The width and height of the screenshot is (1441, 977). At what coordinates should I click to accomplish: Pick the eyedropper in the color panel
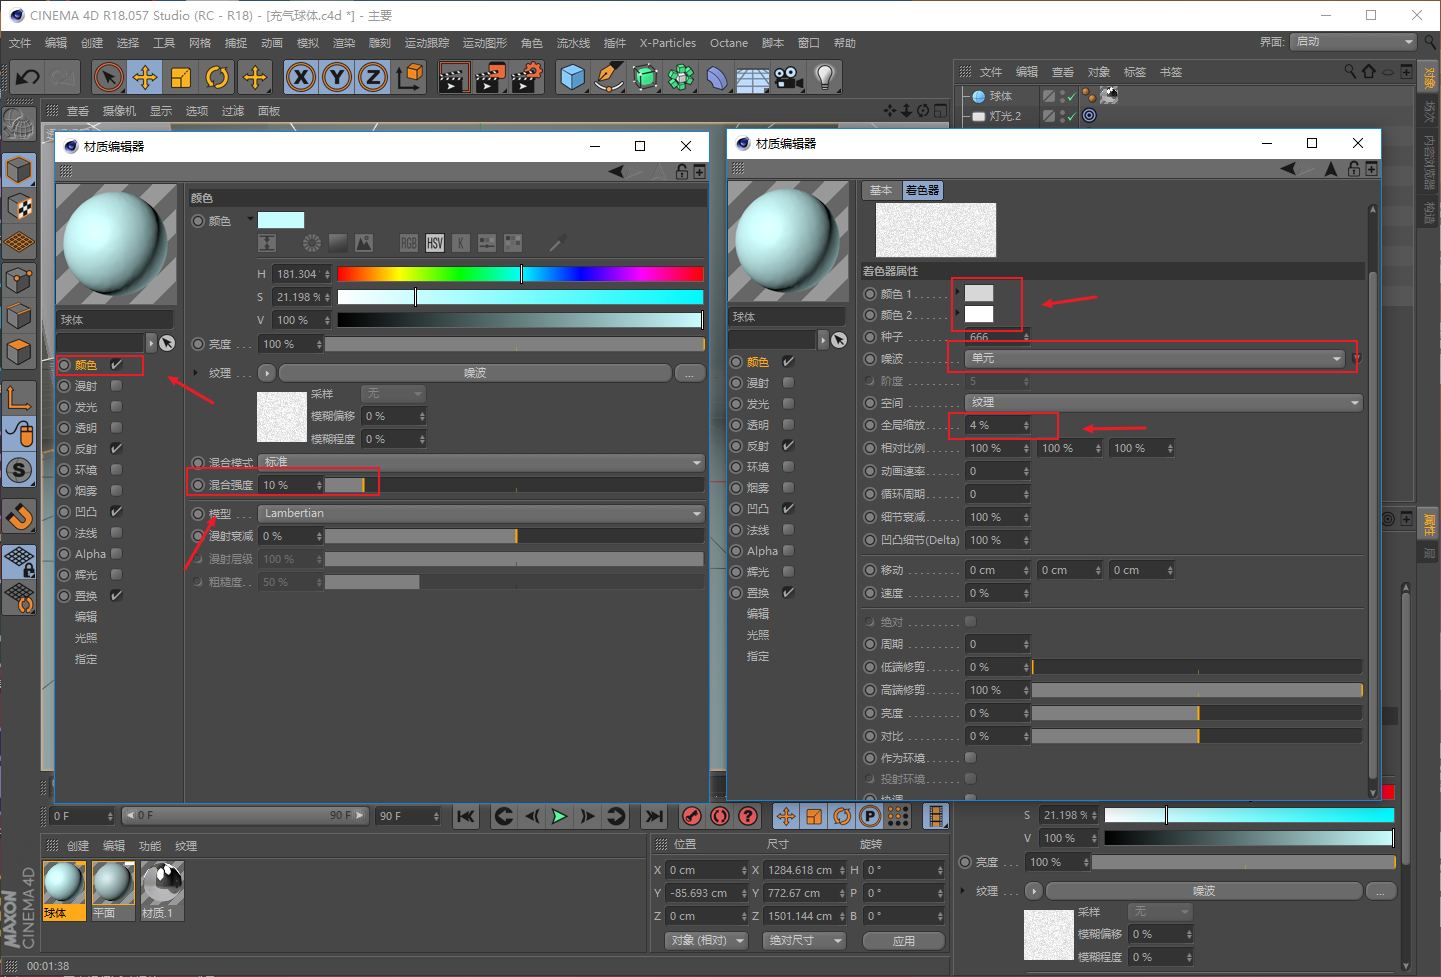[x=557, y=243]
